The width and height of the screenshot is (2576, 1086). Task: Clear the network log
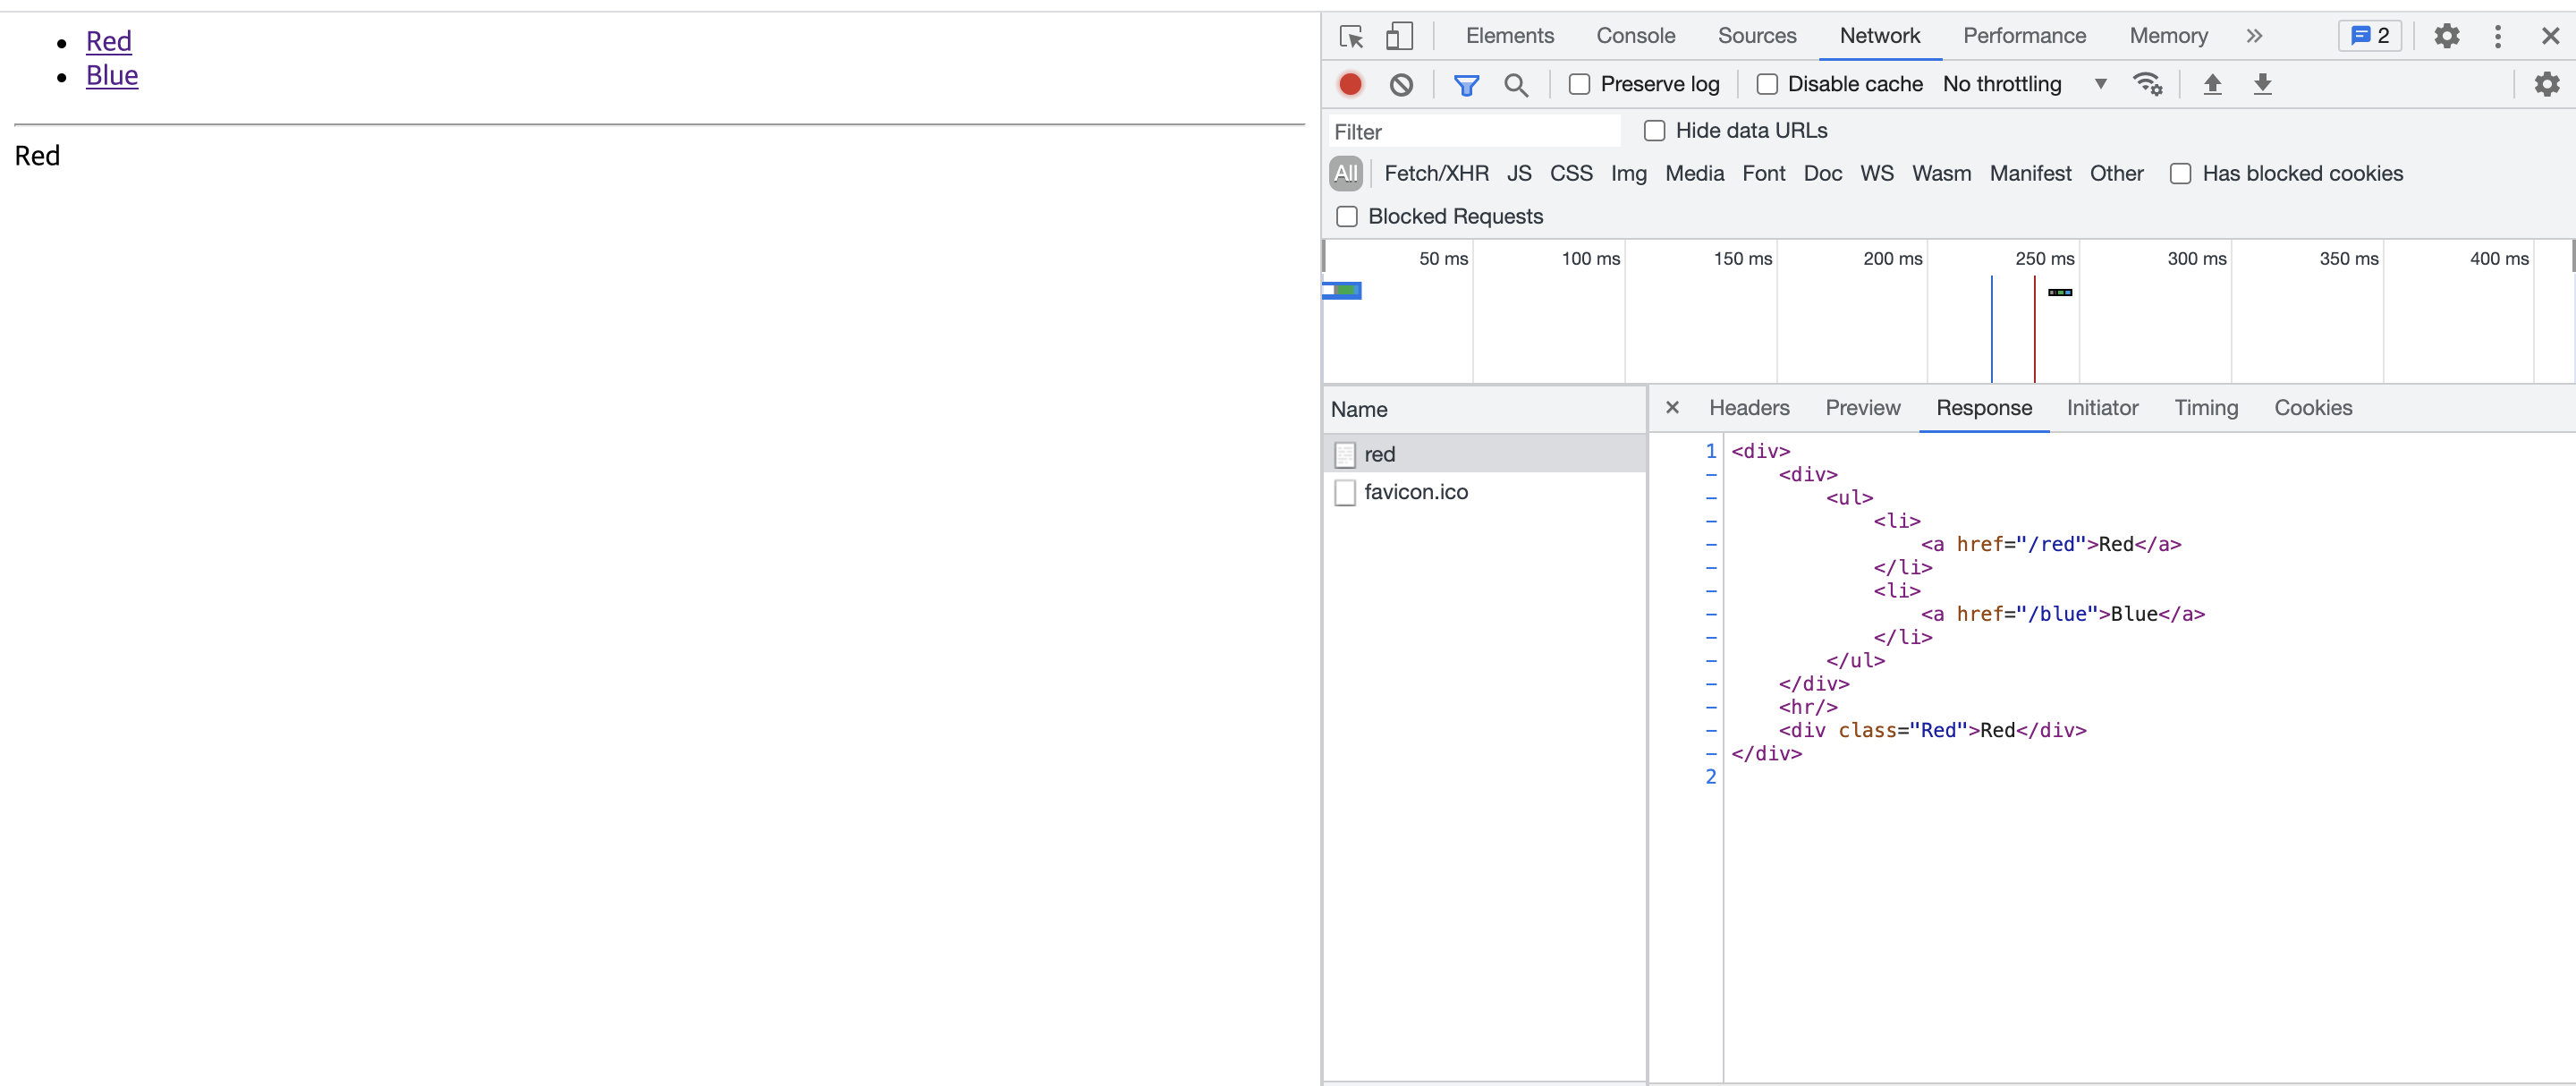tap(1401, 85)
